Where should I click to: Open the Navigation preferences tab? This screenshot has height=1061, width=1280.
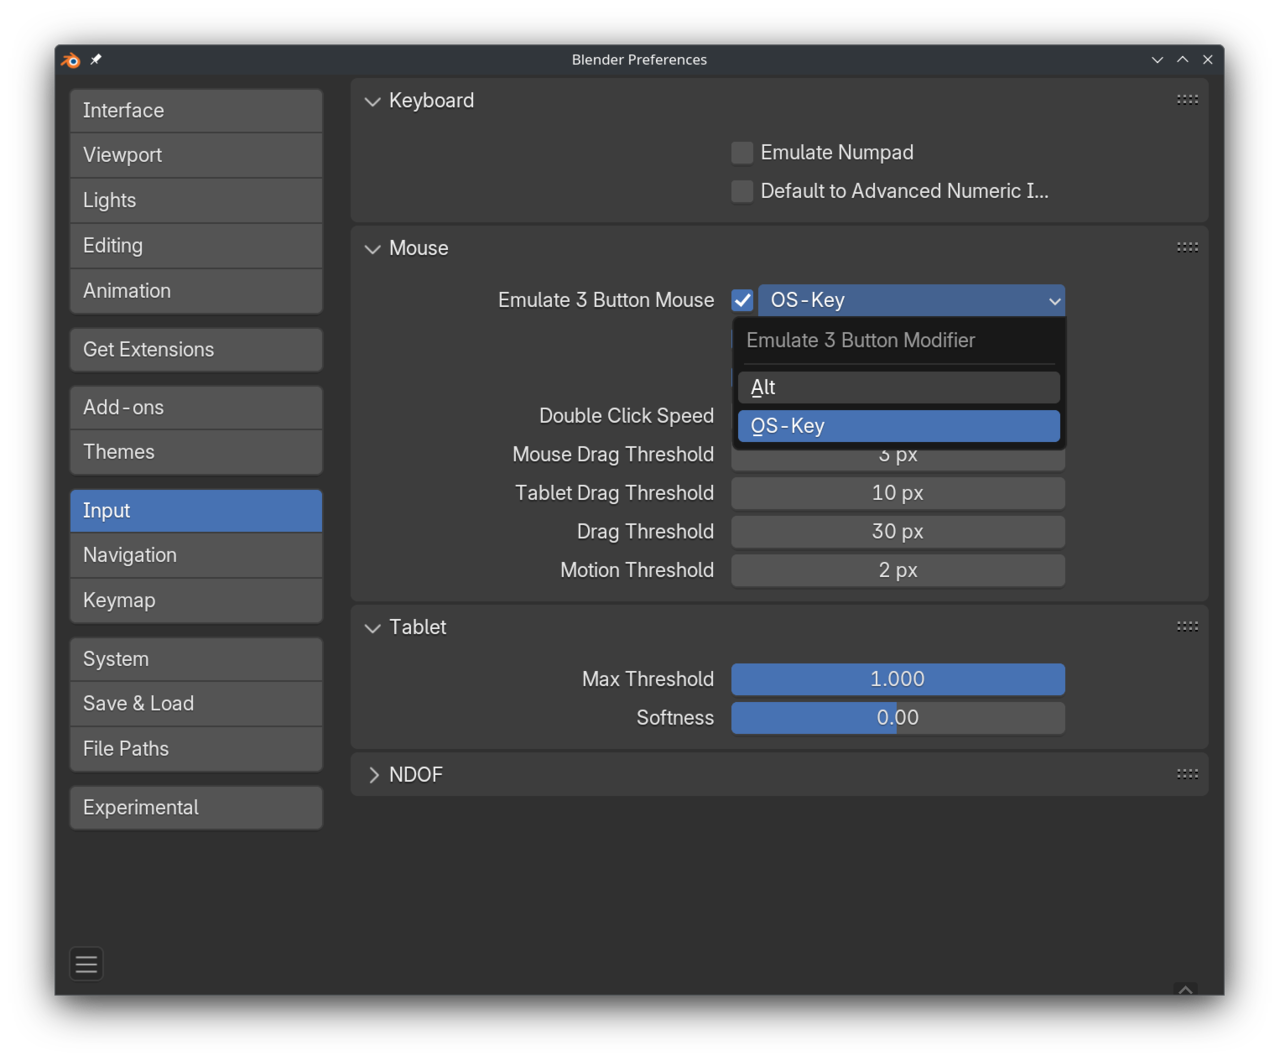[x=196, y=555]
